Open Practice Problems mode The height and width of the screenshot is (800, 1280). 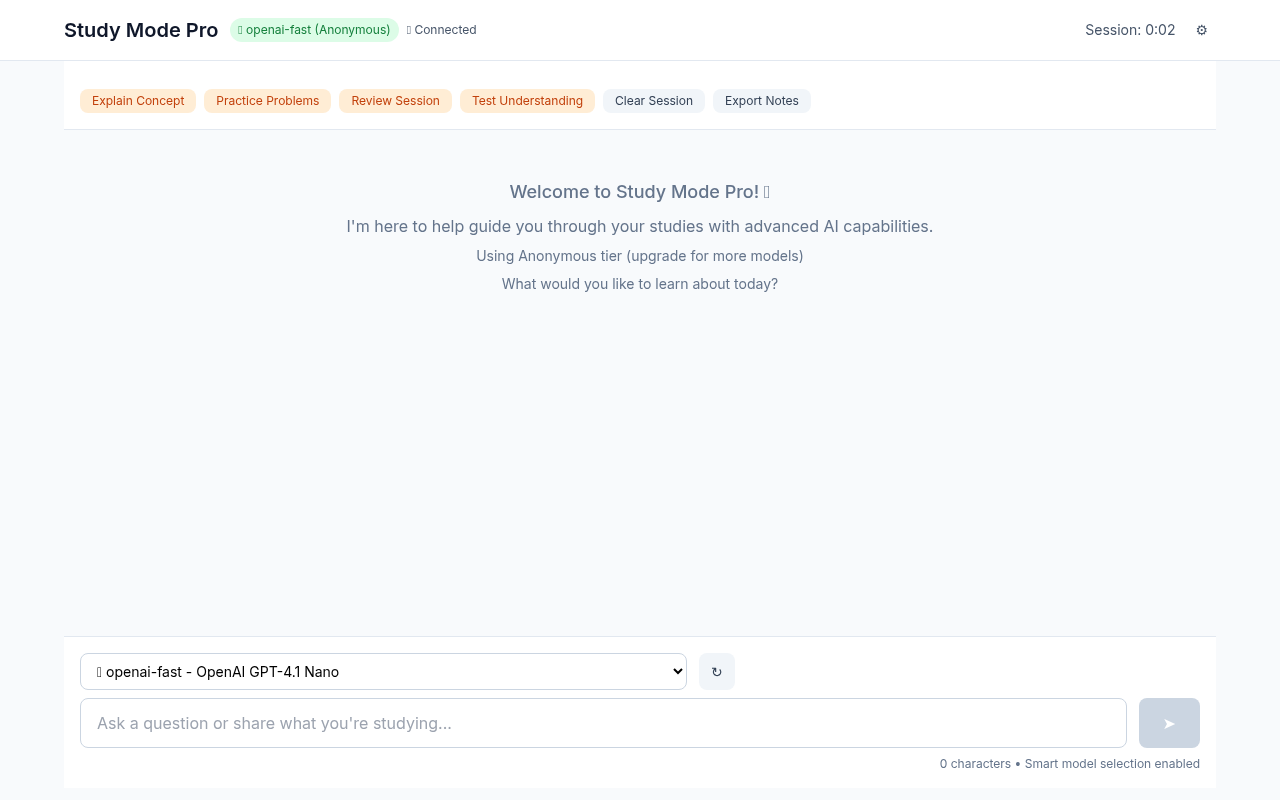(x=267, y=101)
